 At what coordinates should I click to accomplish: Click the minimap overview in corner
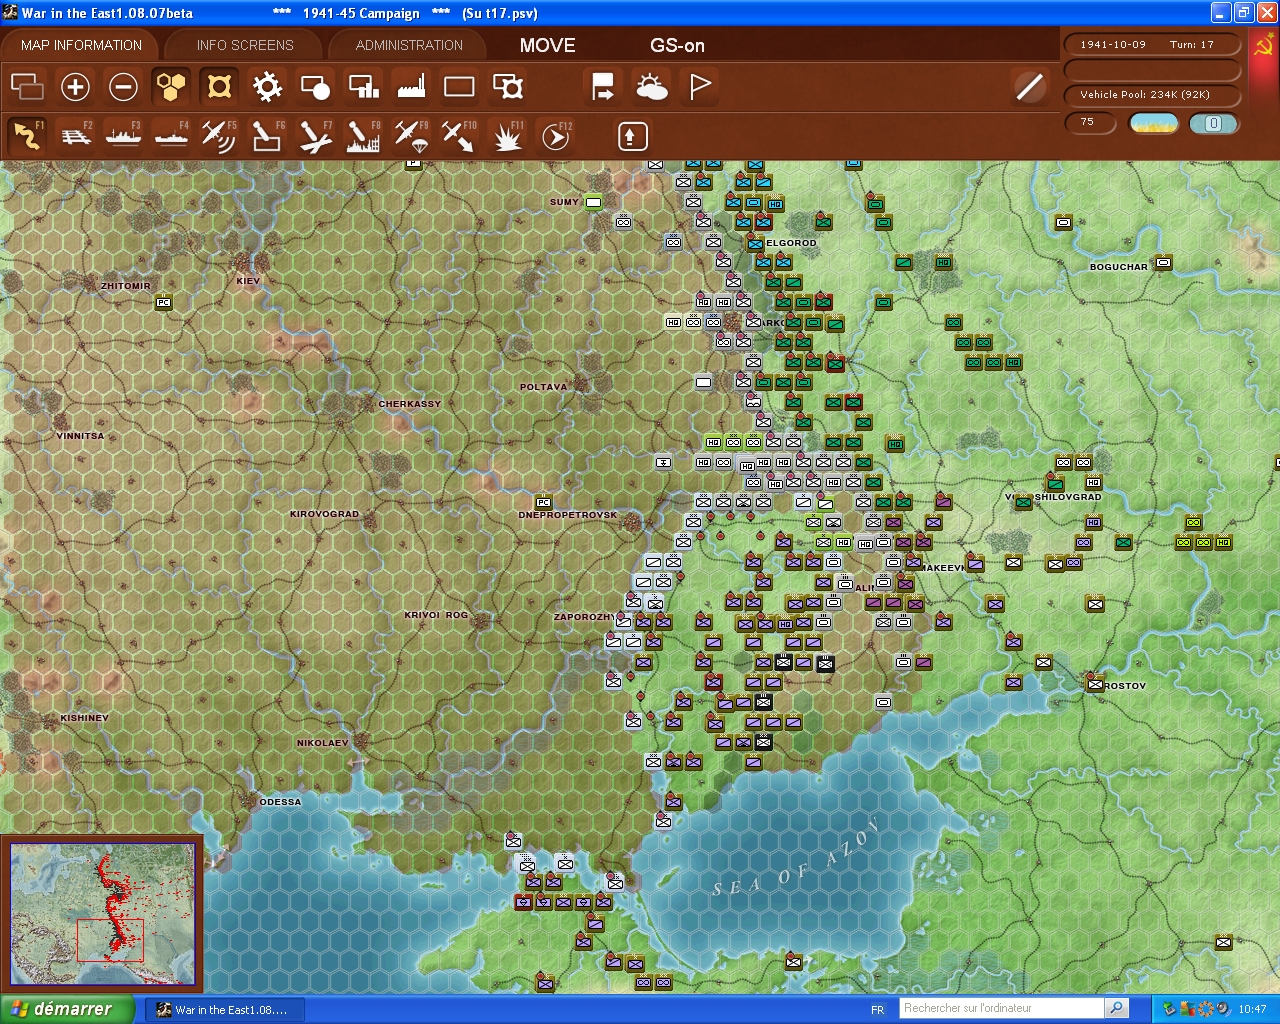point(102,914)
